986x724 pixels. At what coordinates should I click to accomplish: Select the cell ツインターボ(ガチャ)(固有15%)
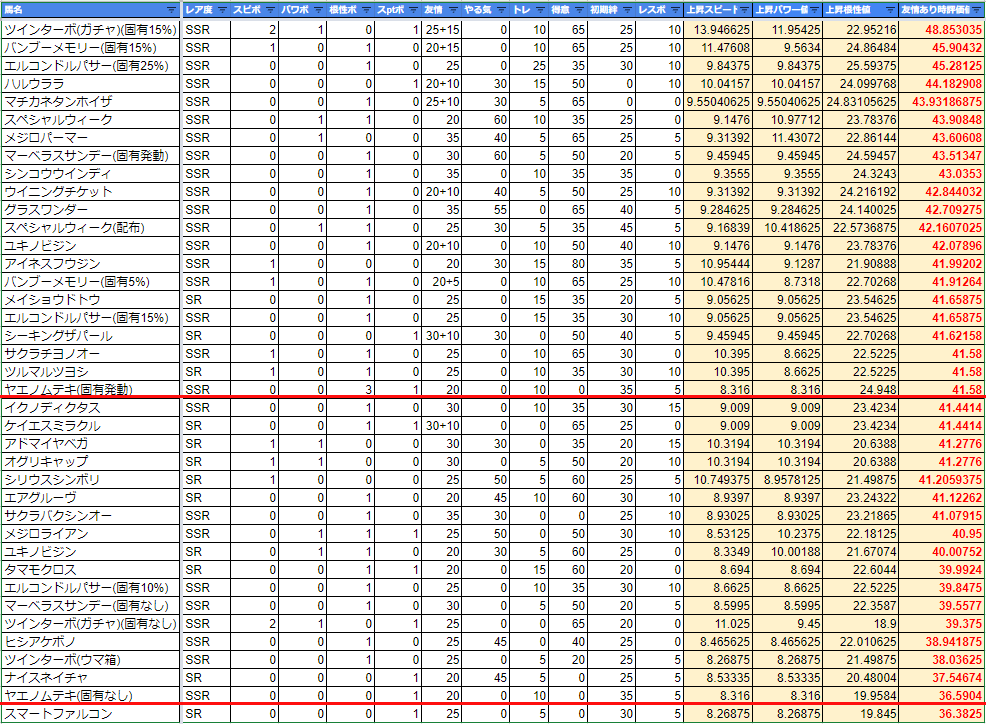pyautogui.click(x=91, y=30)
